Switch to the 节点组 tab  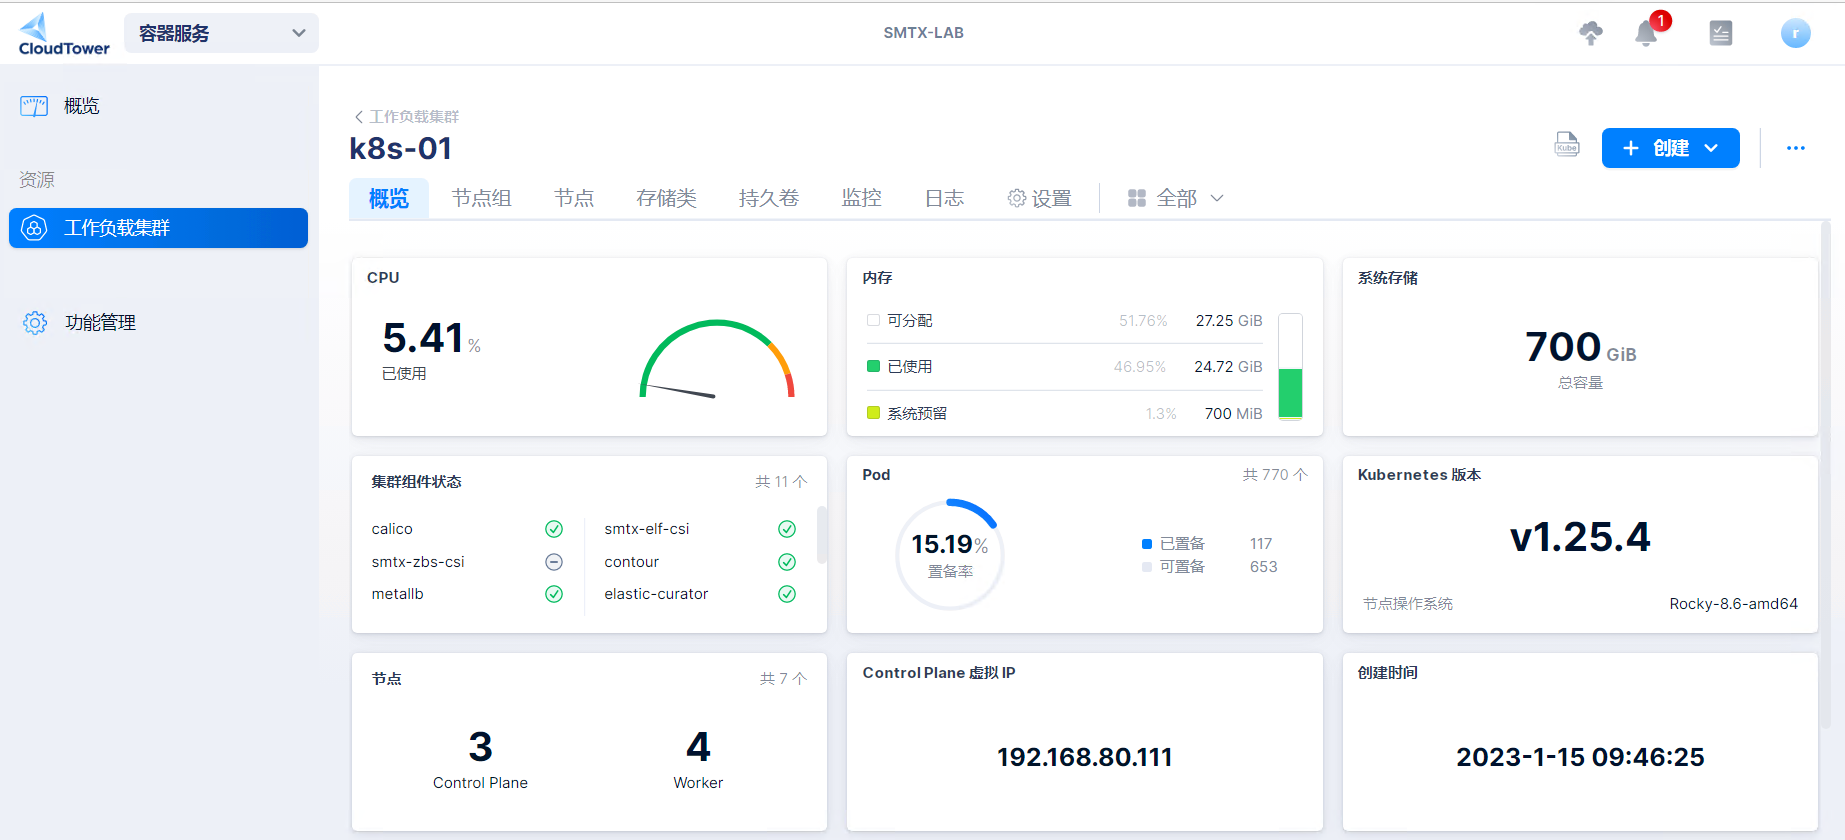pyautogui.click(x=481, y=198)
